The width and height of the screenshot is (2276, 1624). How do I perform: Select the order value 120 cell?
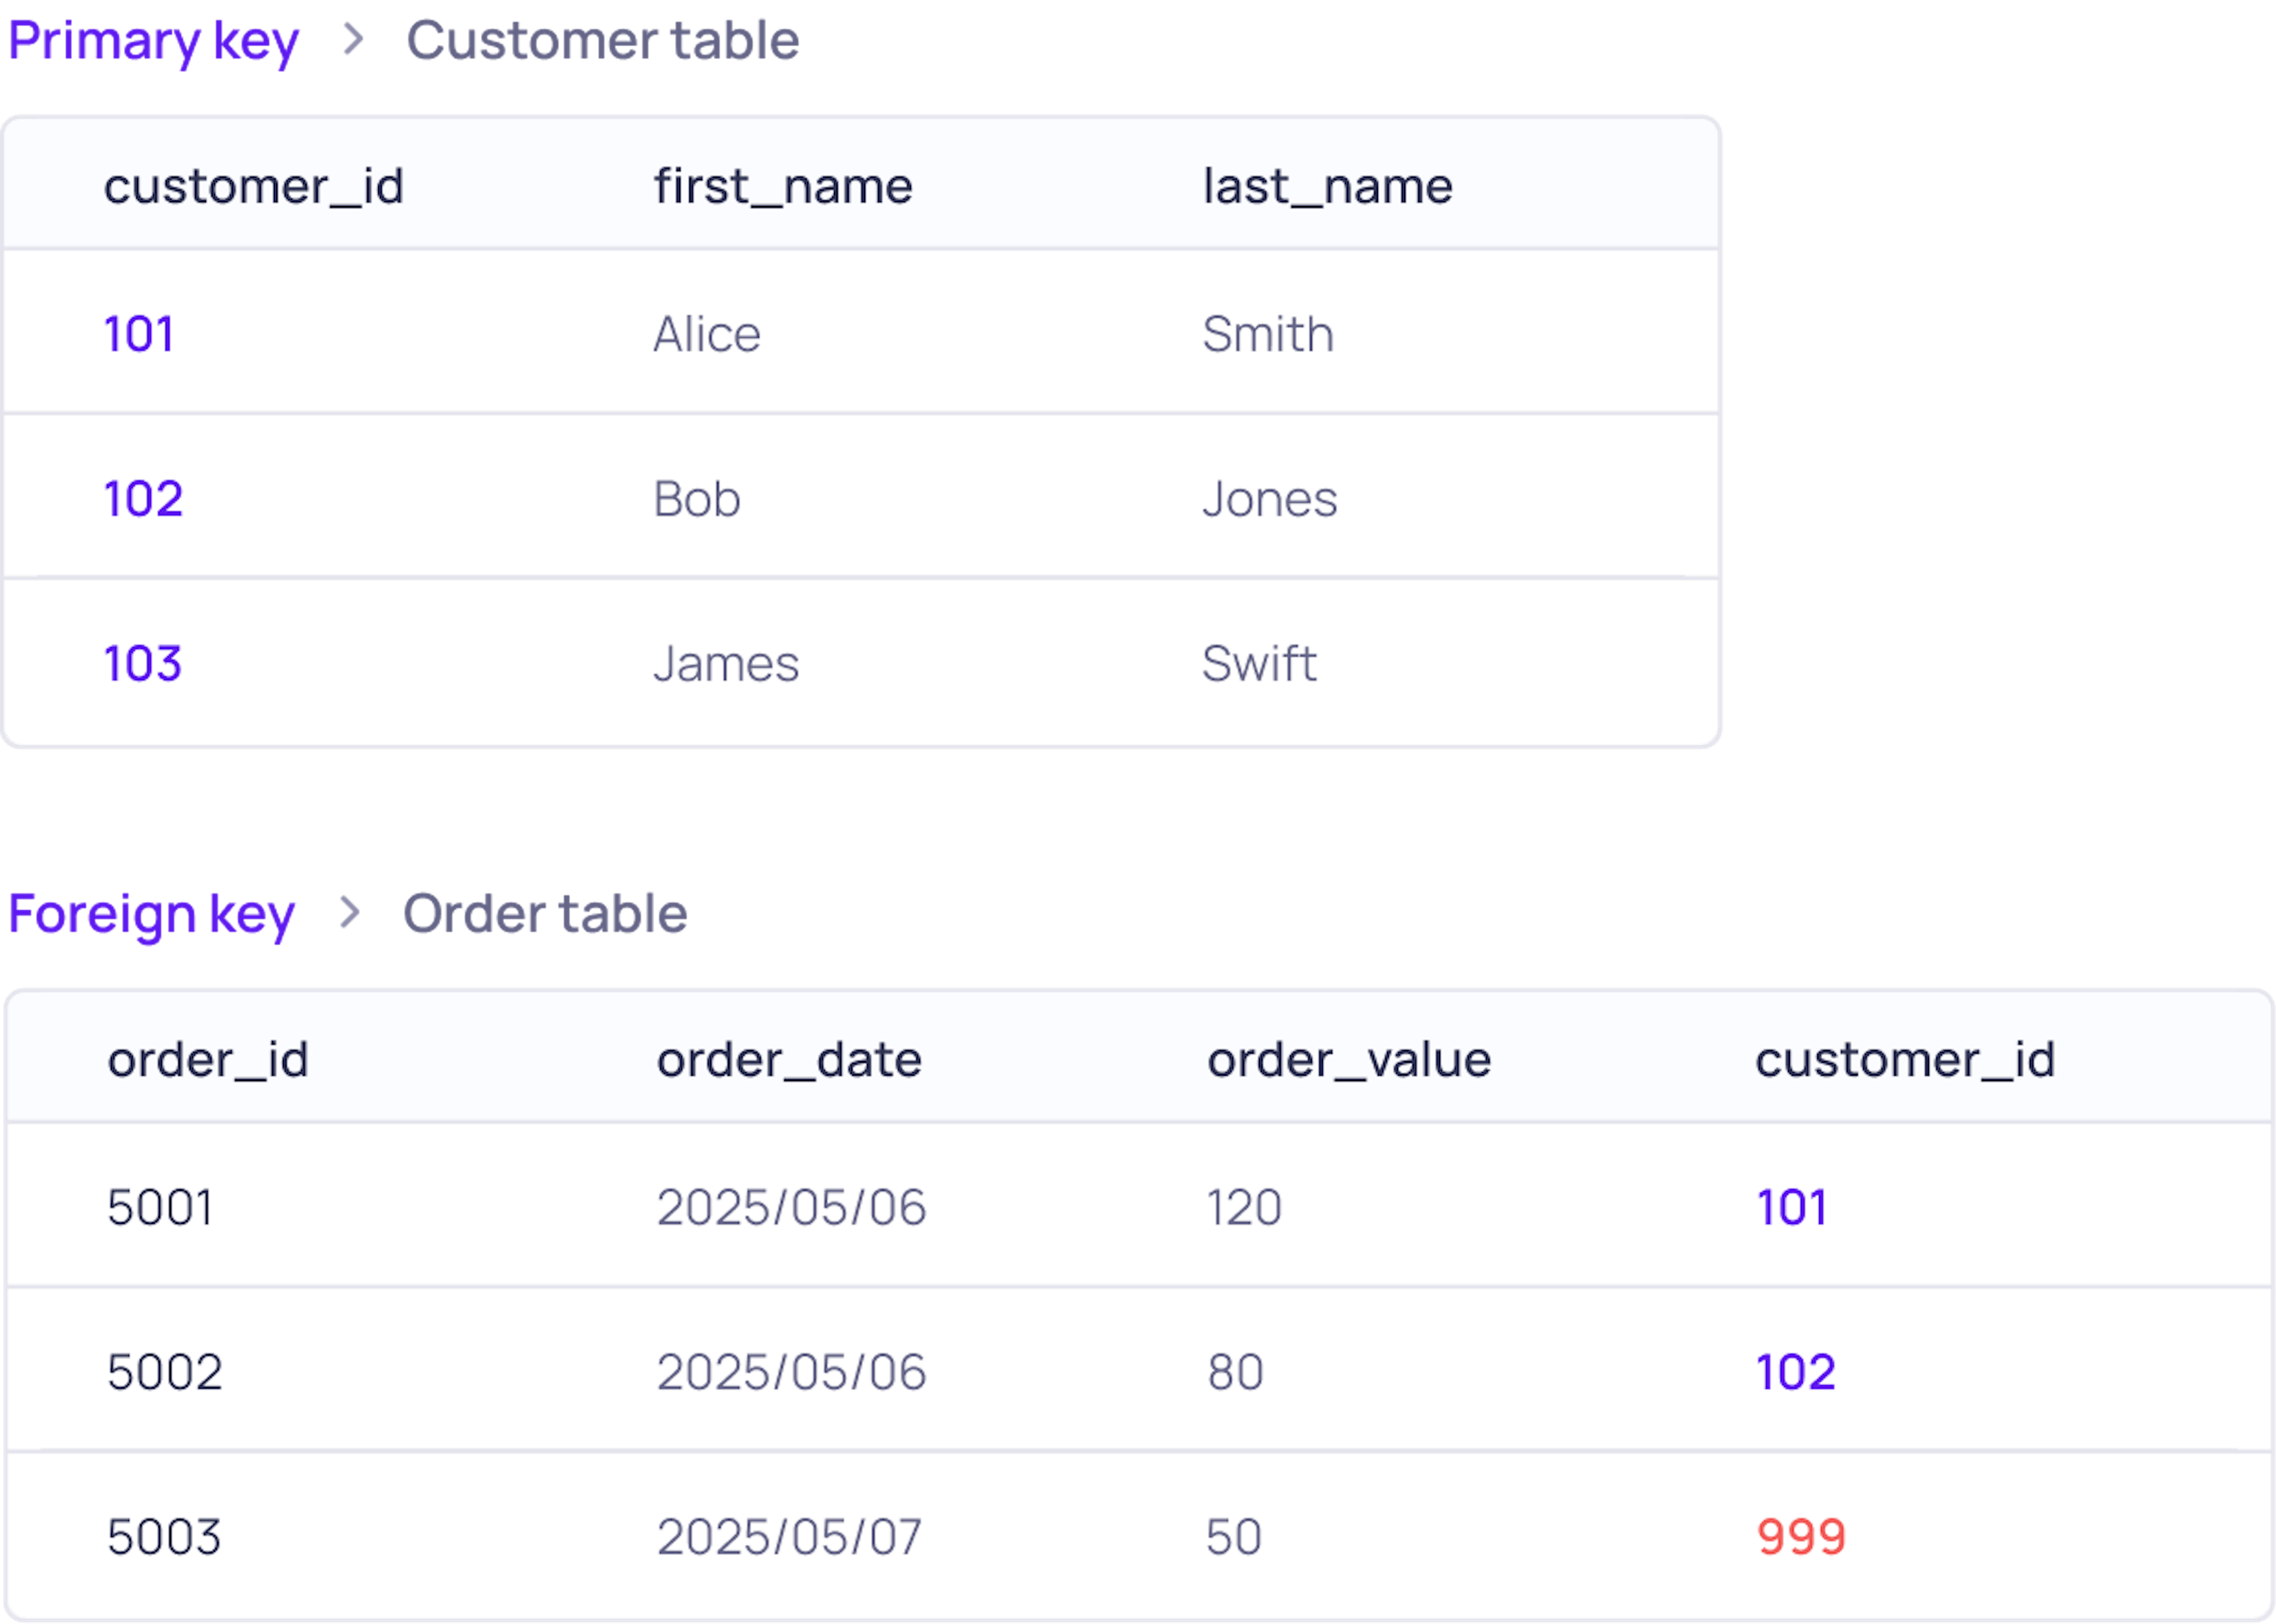pyautogui.click(x=1244, y=1207)
